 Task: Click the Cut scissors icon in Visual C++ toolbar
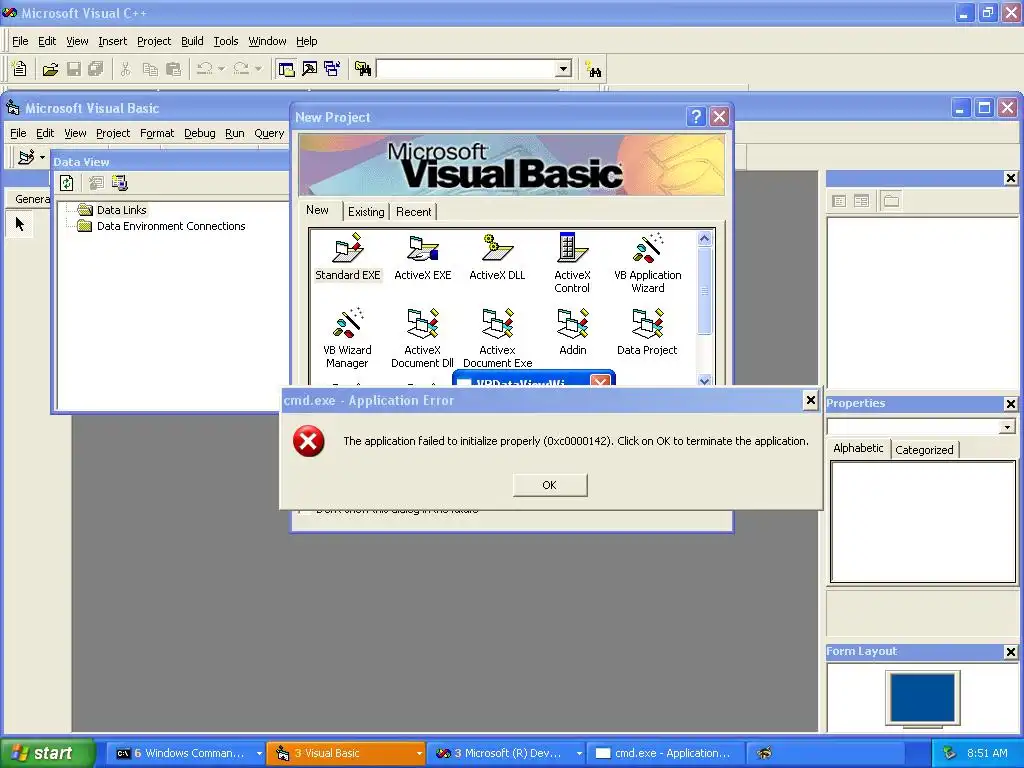click(x=125, y=69)
